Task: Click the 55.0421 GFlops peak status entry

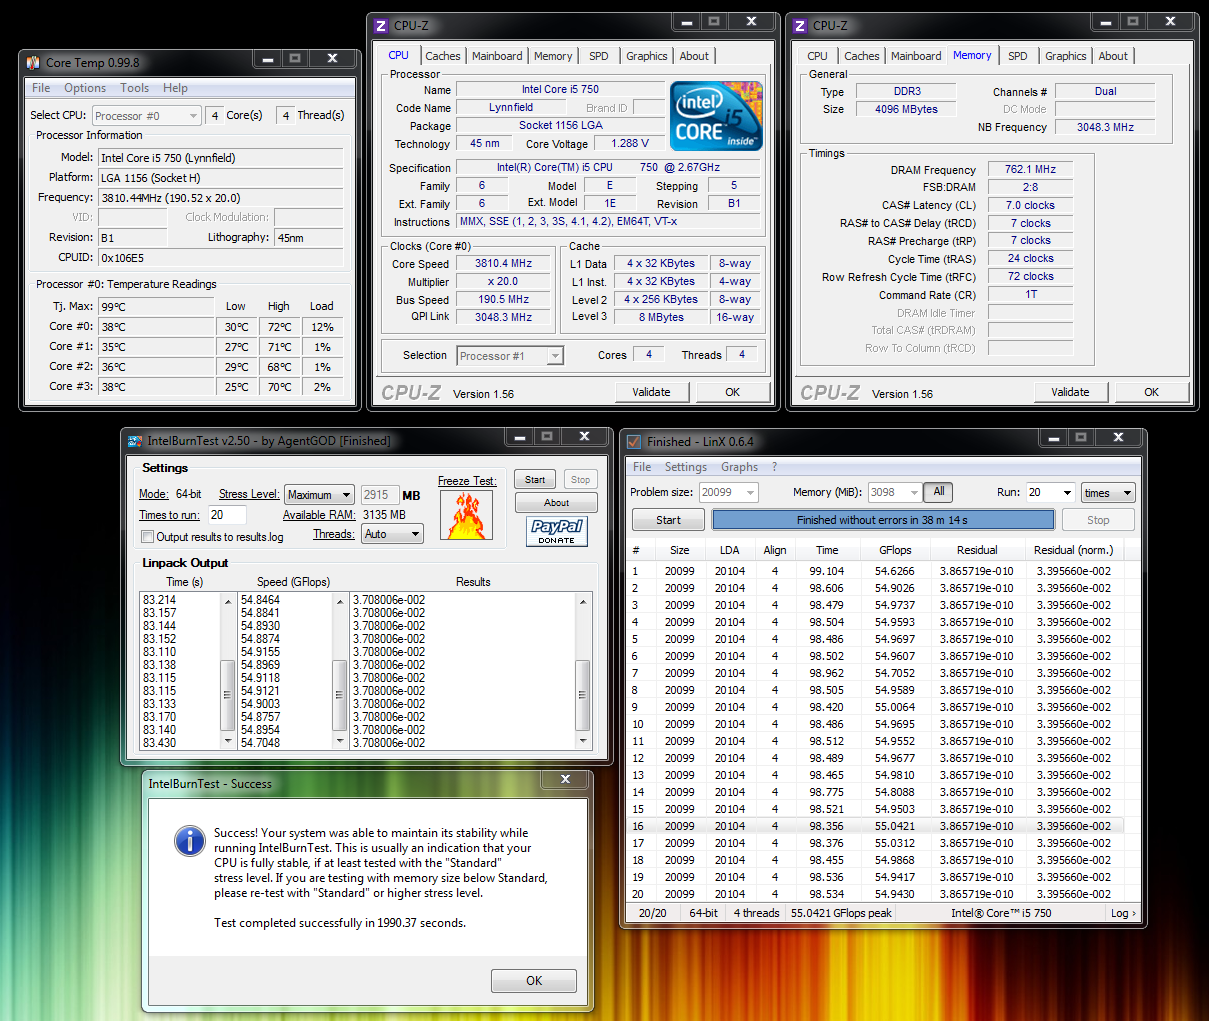Action: pos(842,913)
